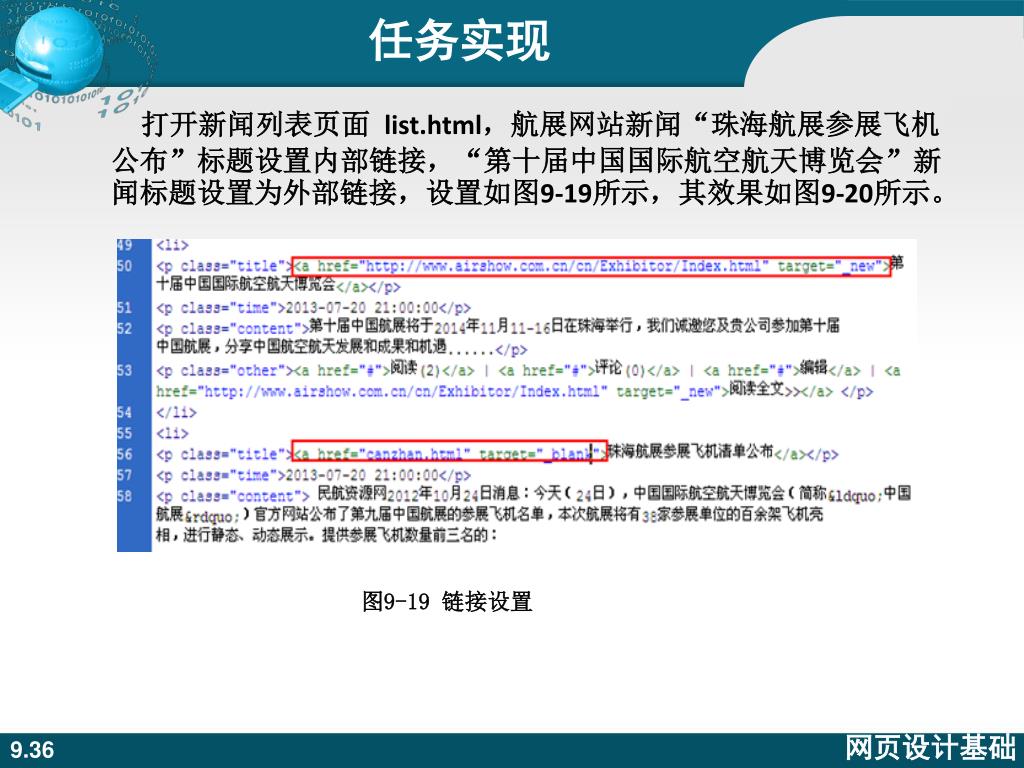Click the class="content" tag on line 58
Screen dimensions: 1024x768
click(232, 496)
